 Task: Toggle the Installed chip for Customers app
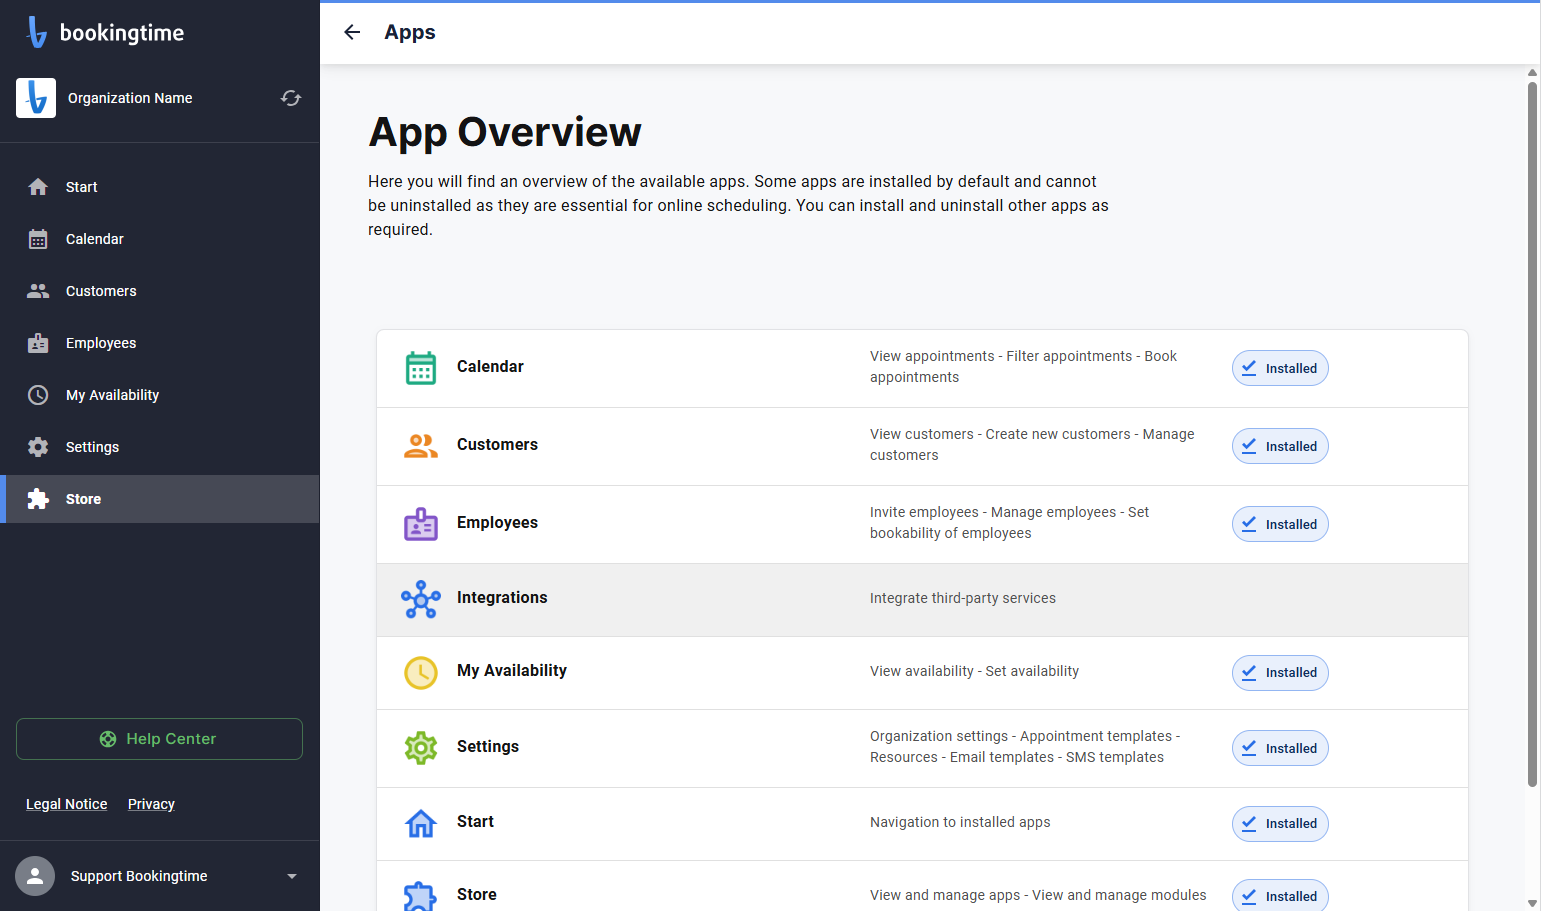click(x=1280, y=446)
